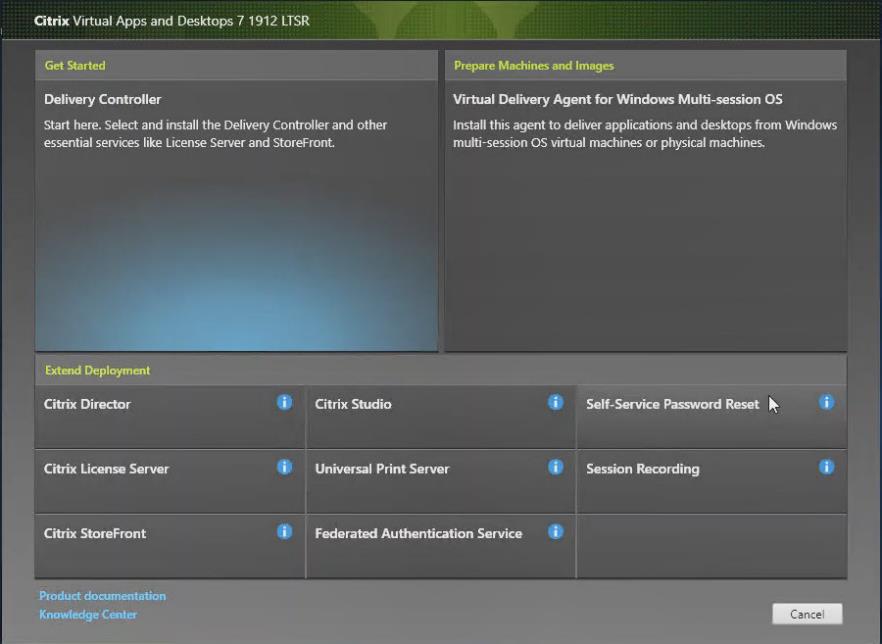Install Citrix Director component
Viewport: 882px width, 644px height.
(x=170, y=417)
